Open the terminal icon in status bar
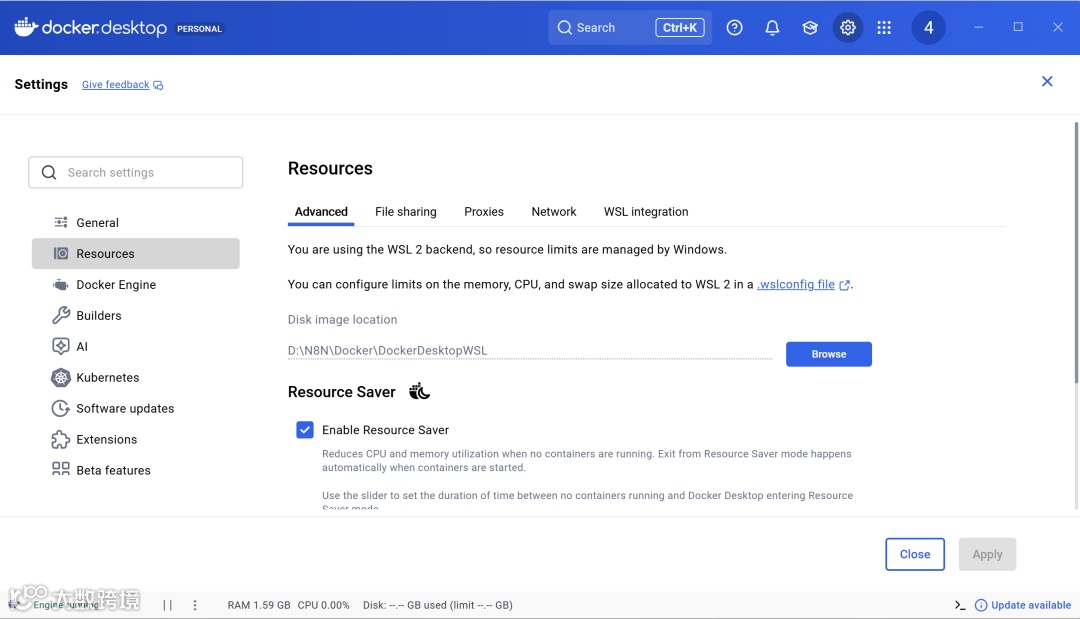This screenshot has width=1080, height=619. coord(959,605)
